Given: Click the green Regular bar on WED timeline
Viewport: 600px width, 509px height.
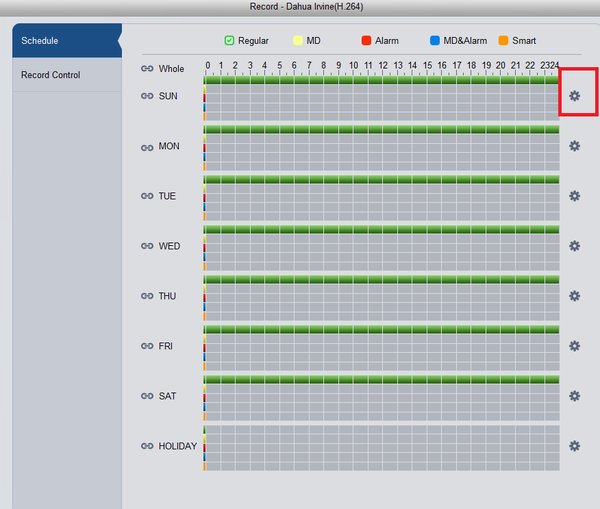Looking at the screenshot, I should (x=381, y=229).
